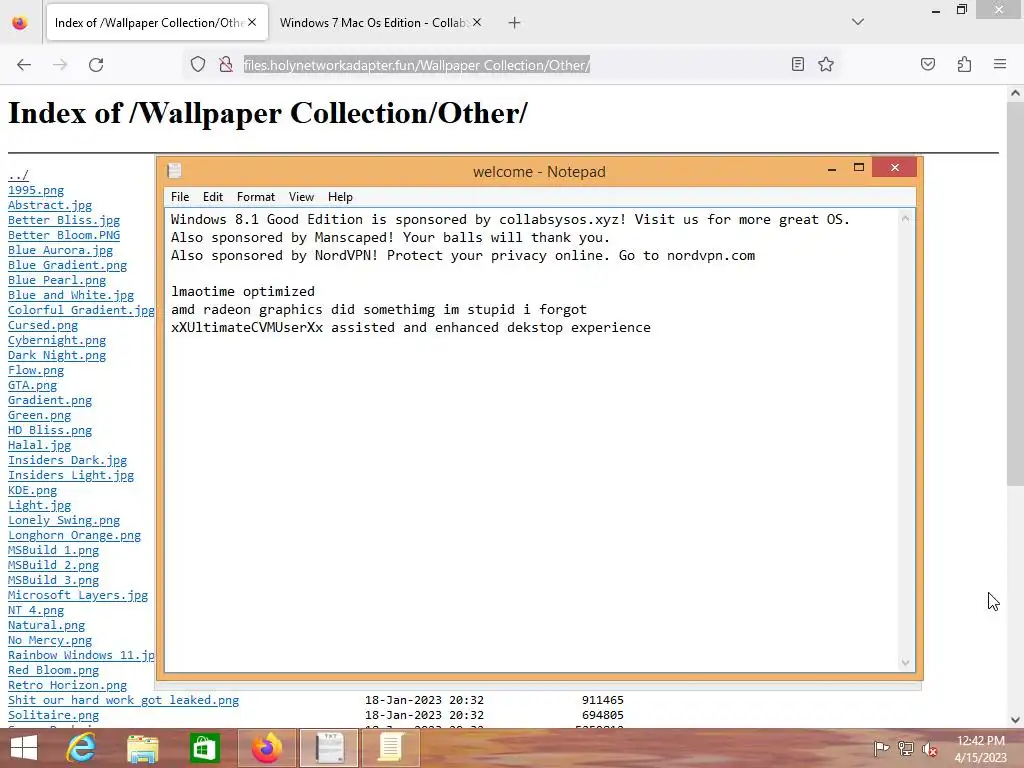Open the Blue Aurora.jpg link
This screenshot has height=768, width=1024.
60,250
